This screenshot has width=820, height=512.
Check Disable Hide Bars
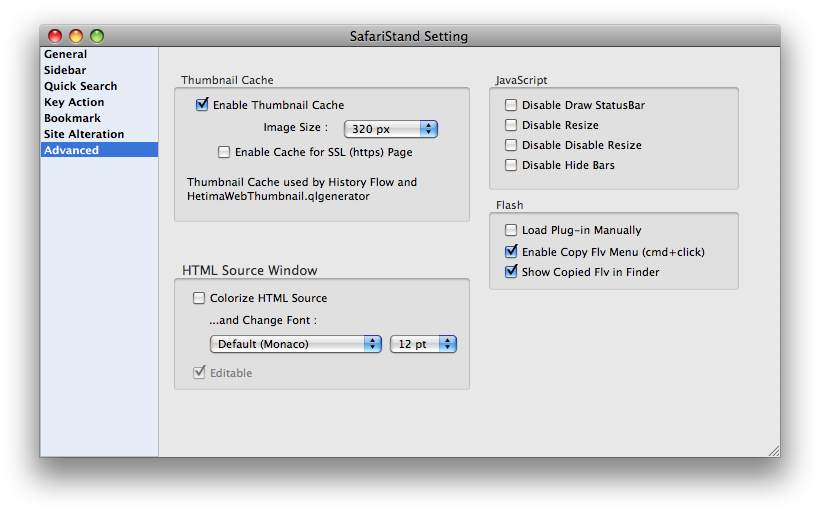pyautogui.click(x=511, y=165)
